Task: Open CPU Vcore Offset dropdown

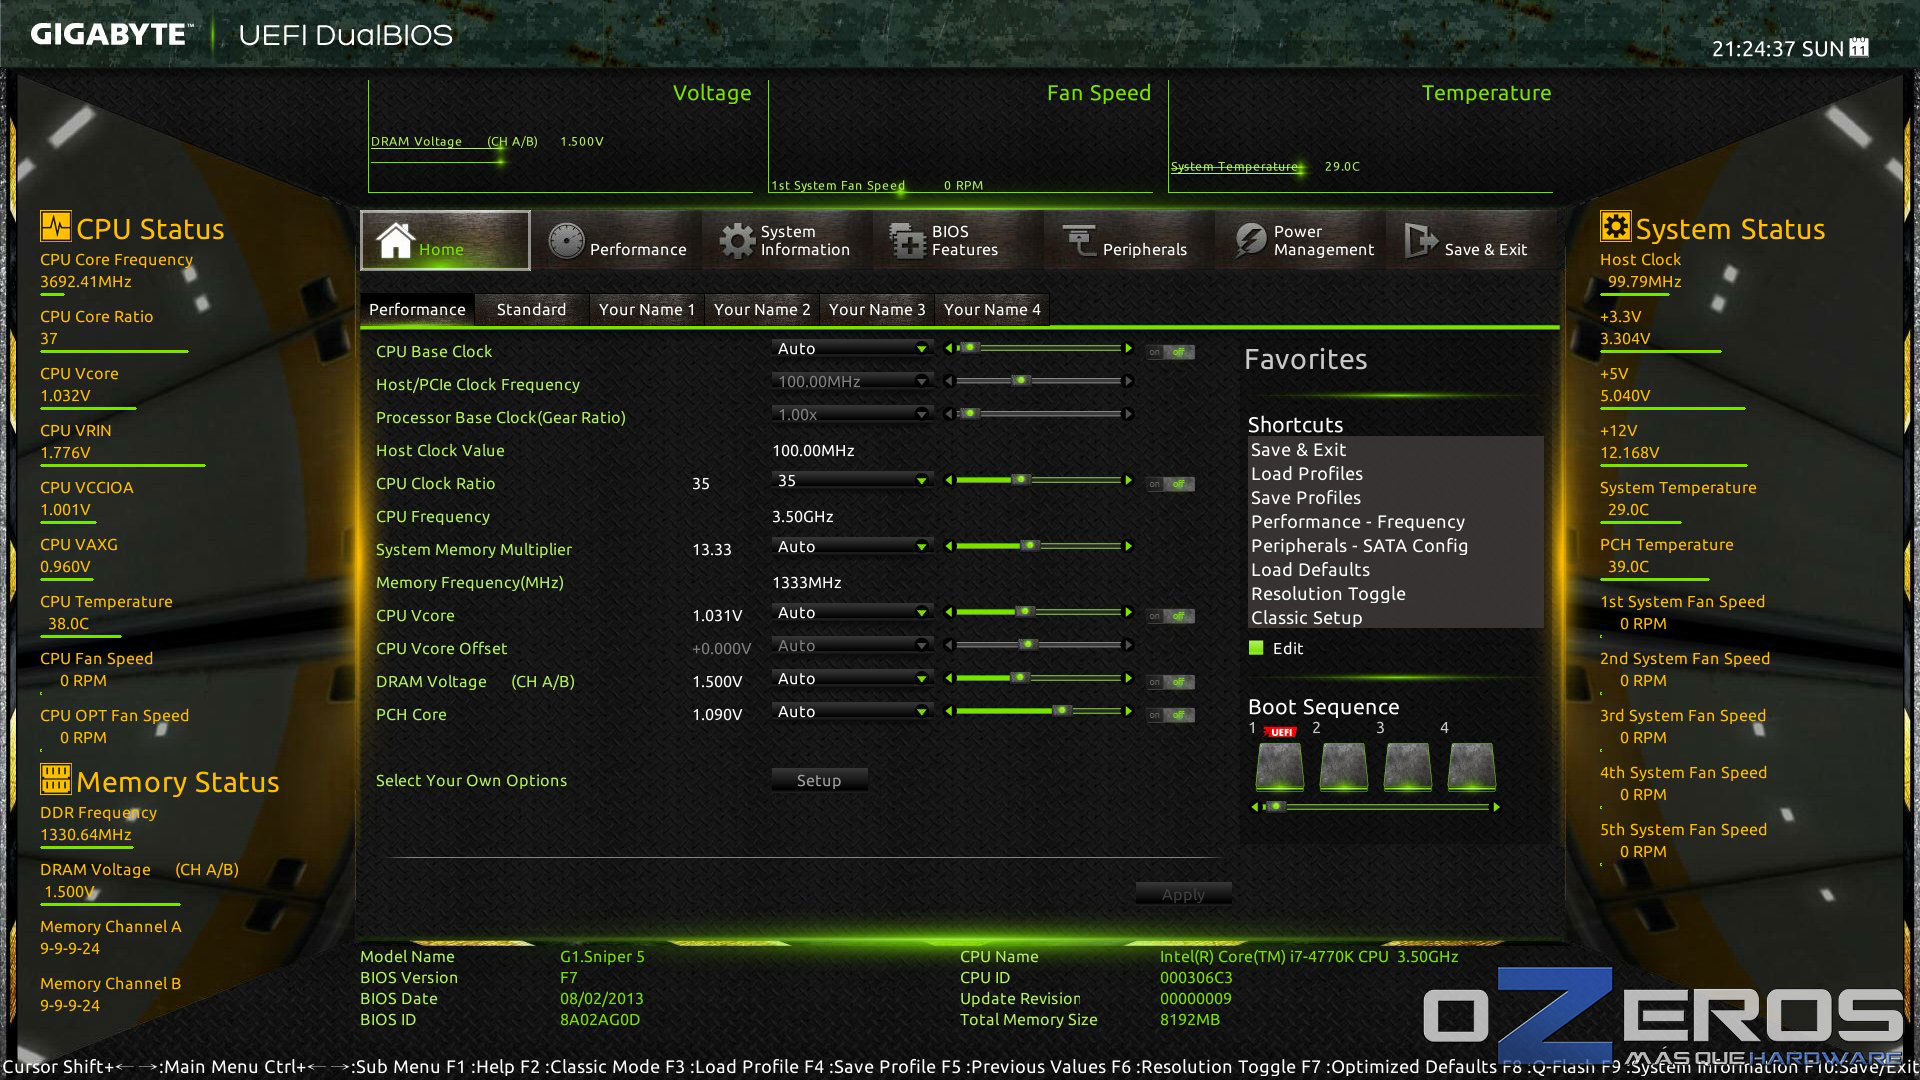Action: click(852, 645)
